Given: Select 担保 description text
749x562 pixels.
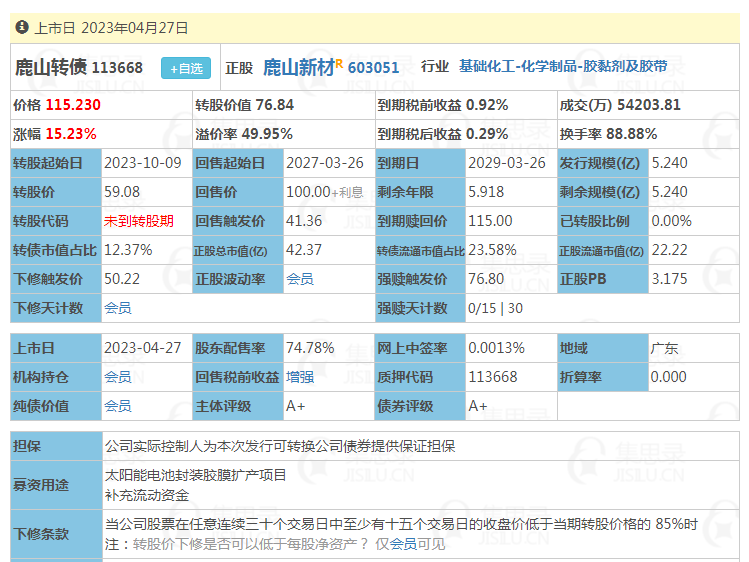Looking at the screenshot, I should 280,446.
